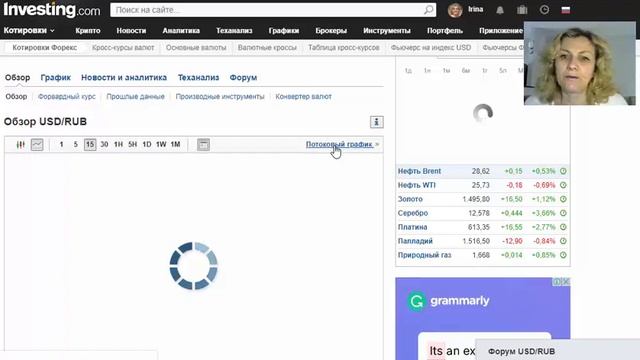This screenshot has width=640, height=360.
Task: Select 1M chart interval
Action: [x=176, y=144]
